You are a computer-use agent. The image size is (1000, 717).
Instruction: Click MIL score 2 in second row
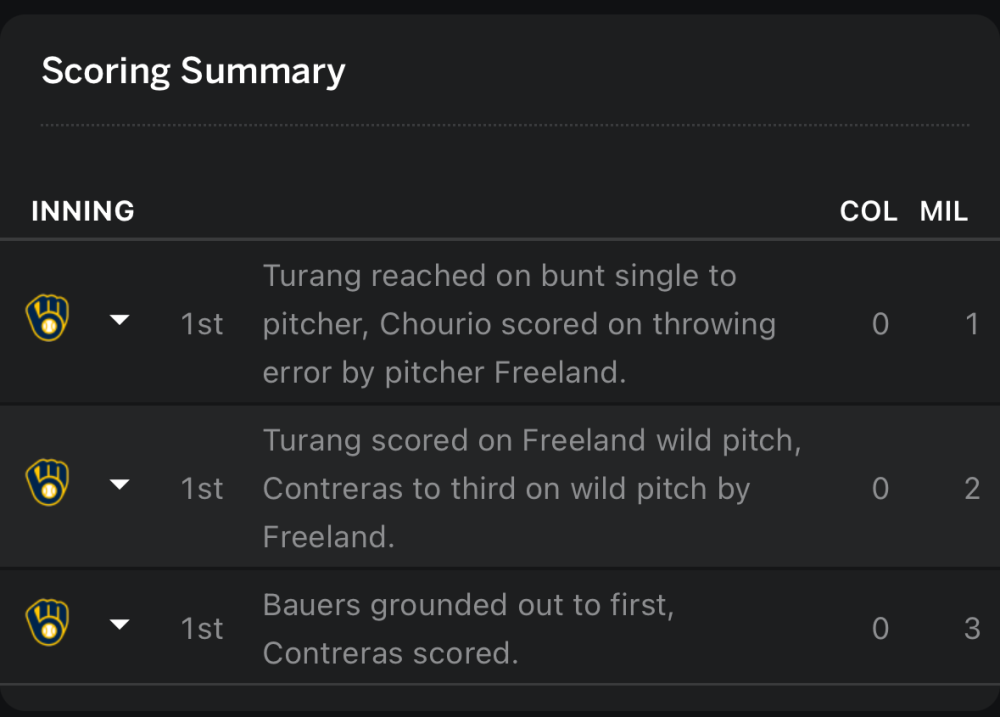point(972,489)
